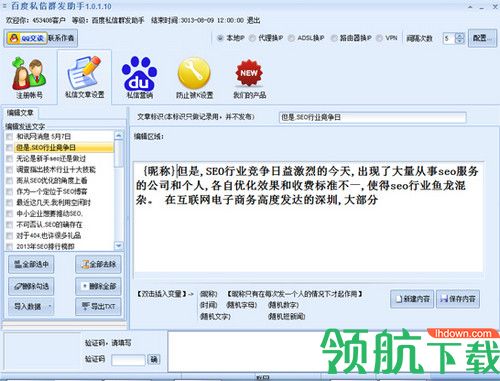Screen dimensions: 500x381
Task: Open the 导入数据 dropdown button
Action: tap(31, 306)
